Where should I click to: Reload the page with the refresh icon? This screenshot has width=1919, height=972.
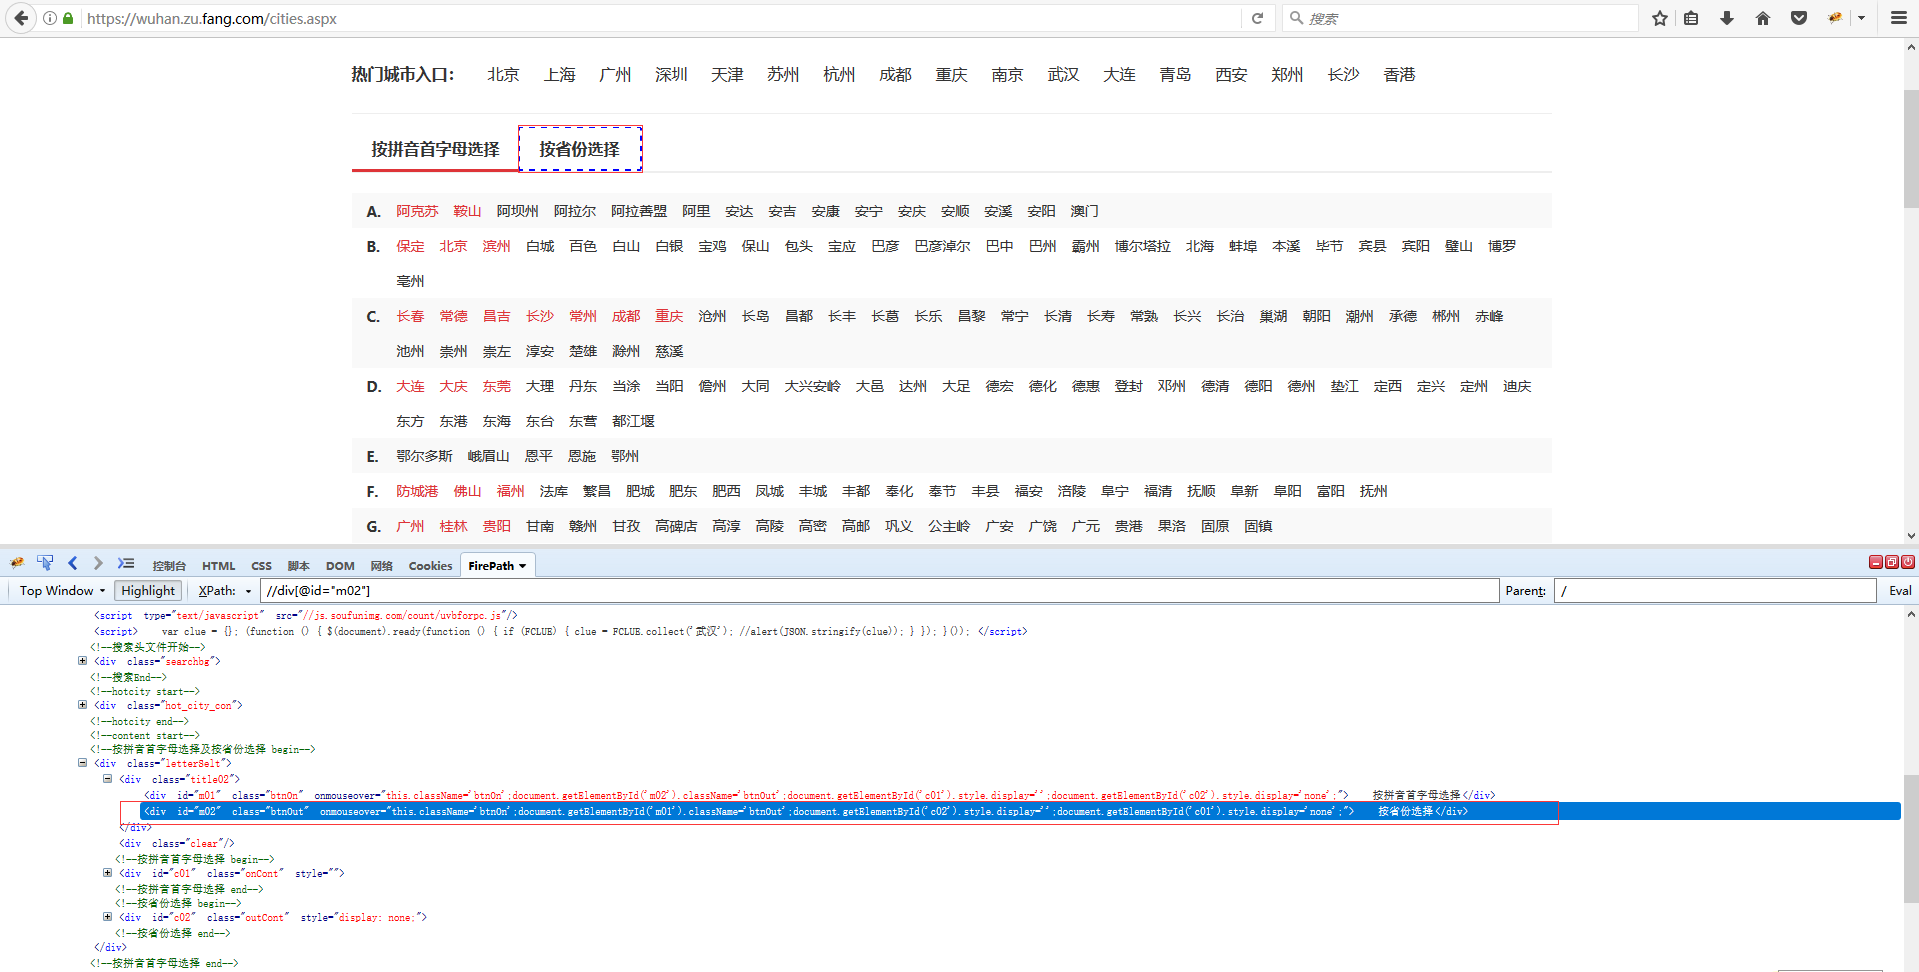pos(1257,18)
